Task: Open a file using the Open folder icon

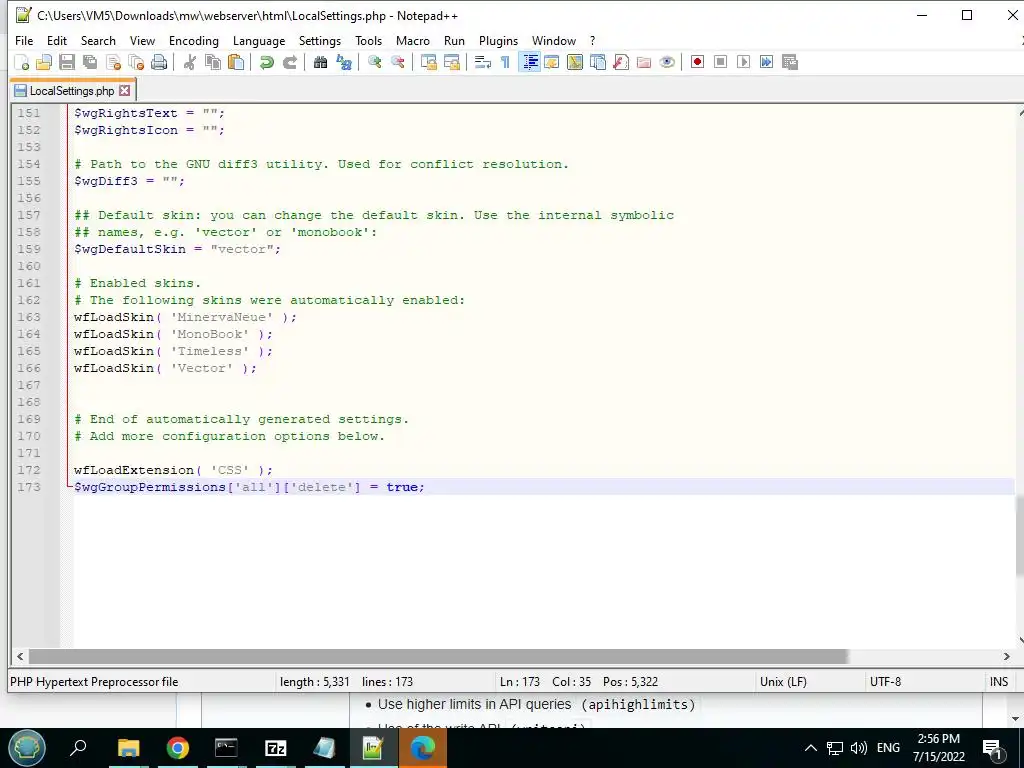Action: point(44,62)
